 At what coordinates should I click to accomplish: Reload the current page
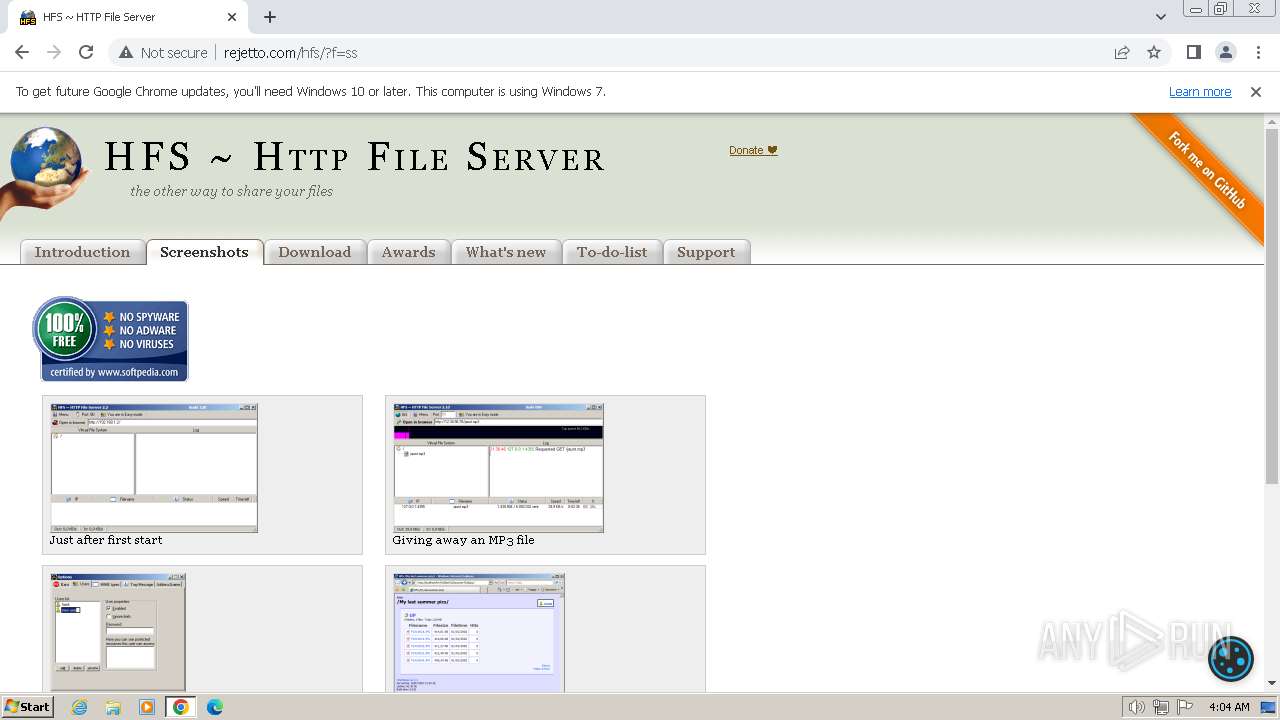[x=86, y=52]
